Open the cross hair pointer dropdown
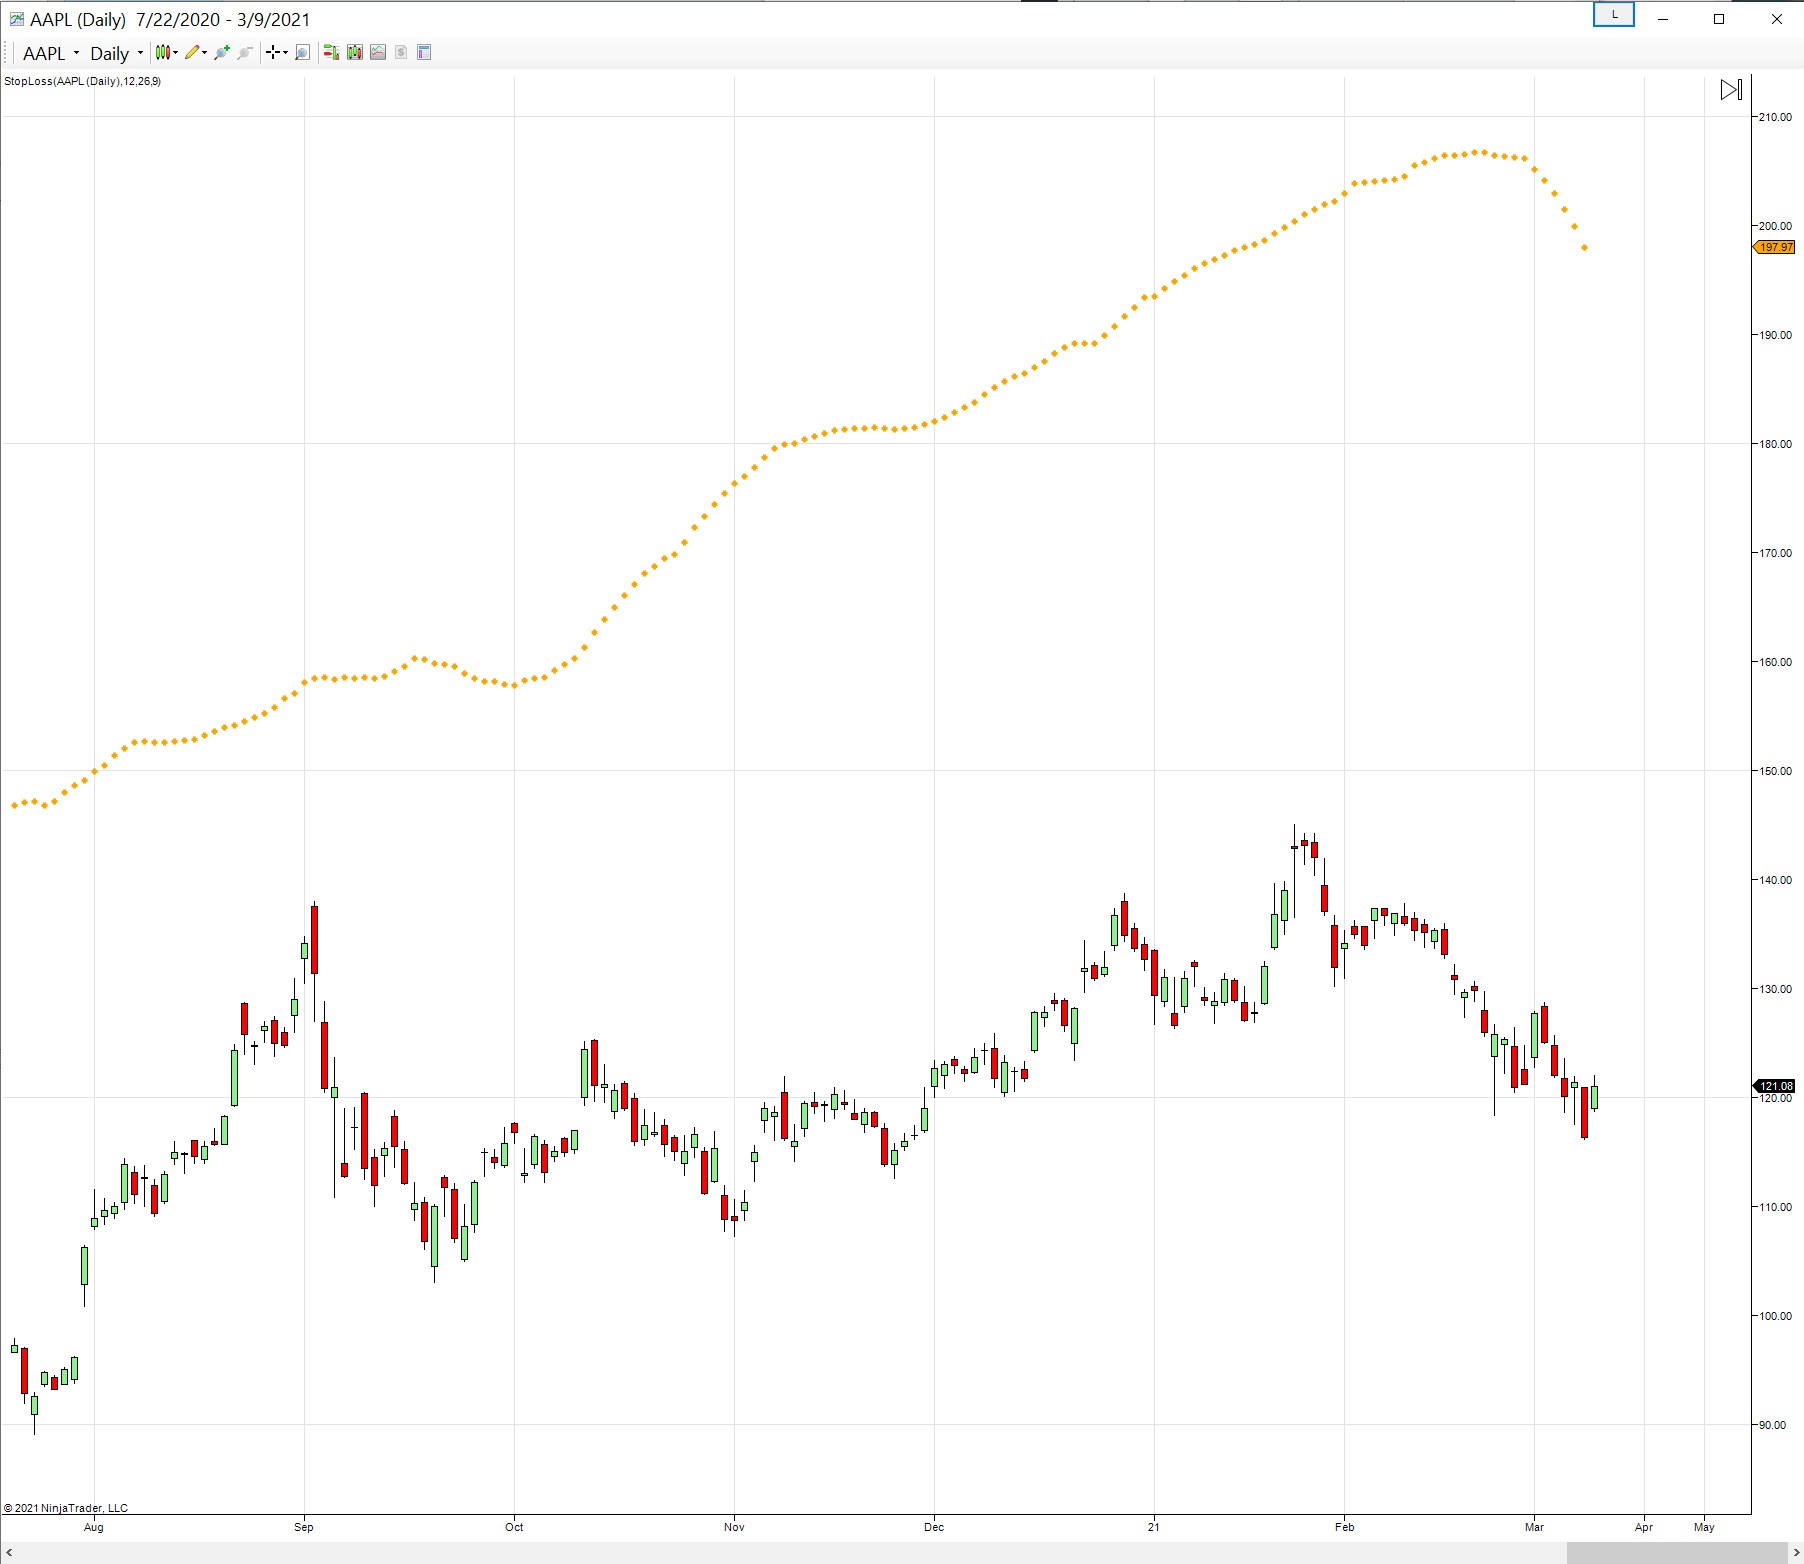Screen dimensions: 1804x1564 [x=277, y=52]
